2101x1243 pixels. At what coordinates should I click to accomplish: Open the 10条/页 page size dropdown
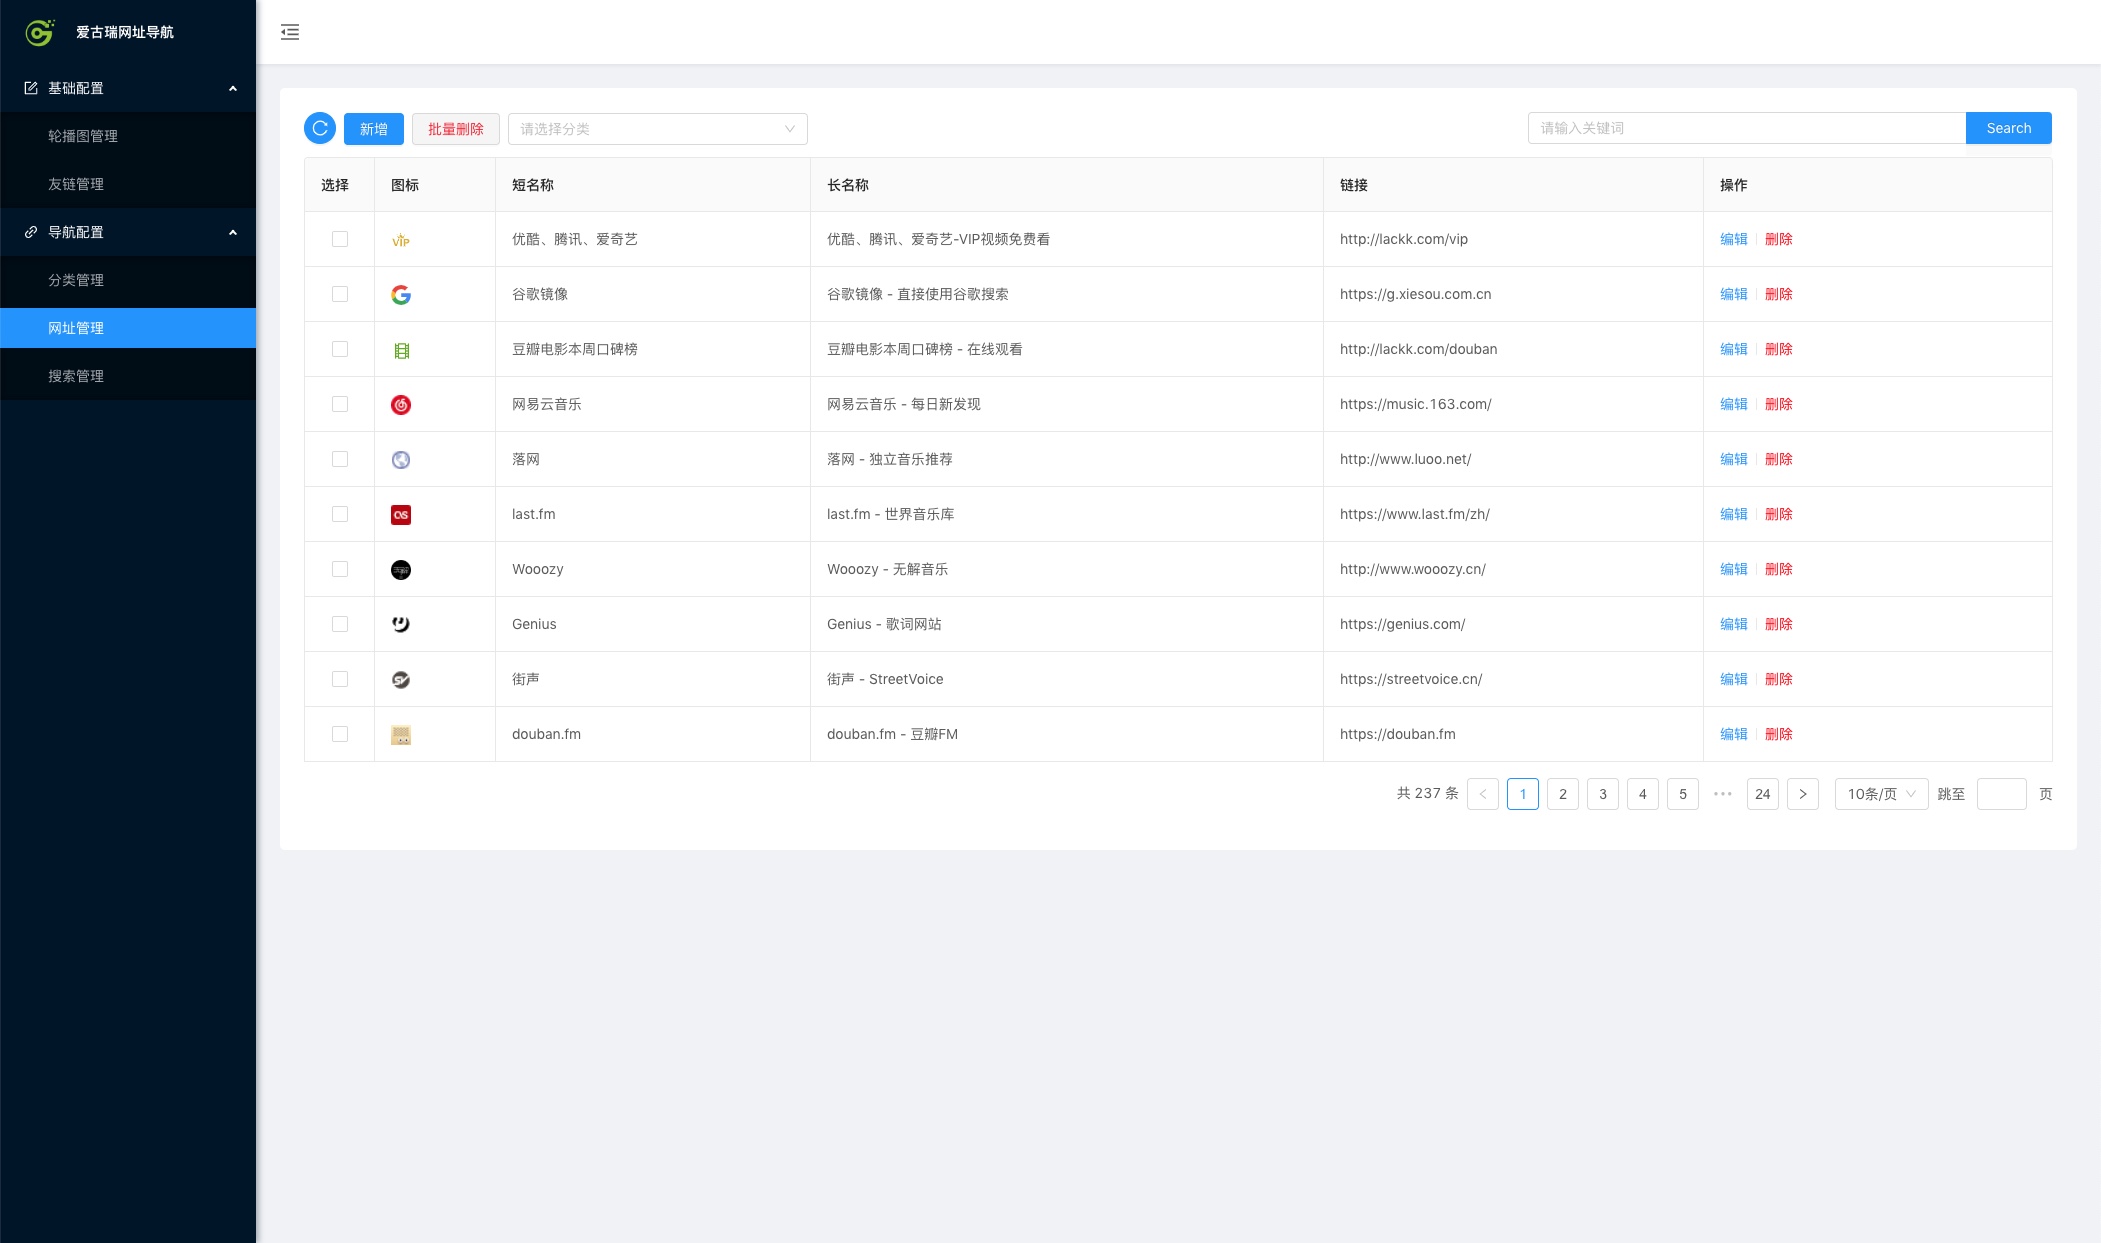click(x=1881, y=794)
